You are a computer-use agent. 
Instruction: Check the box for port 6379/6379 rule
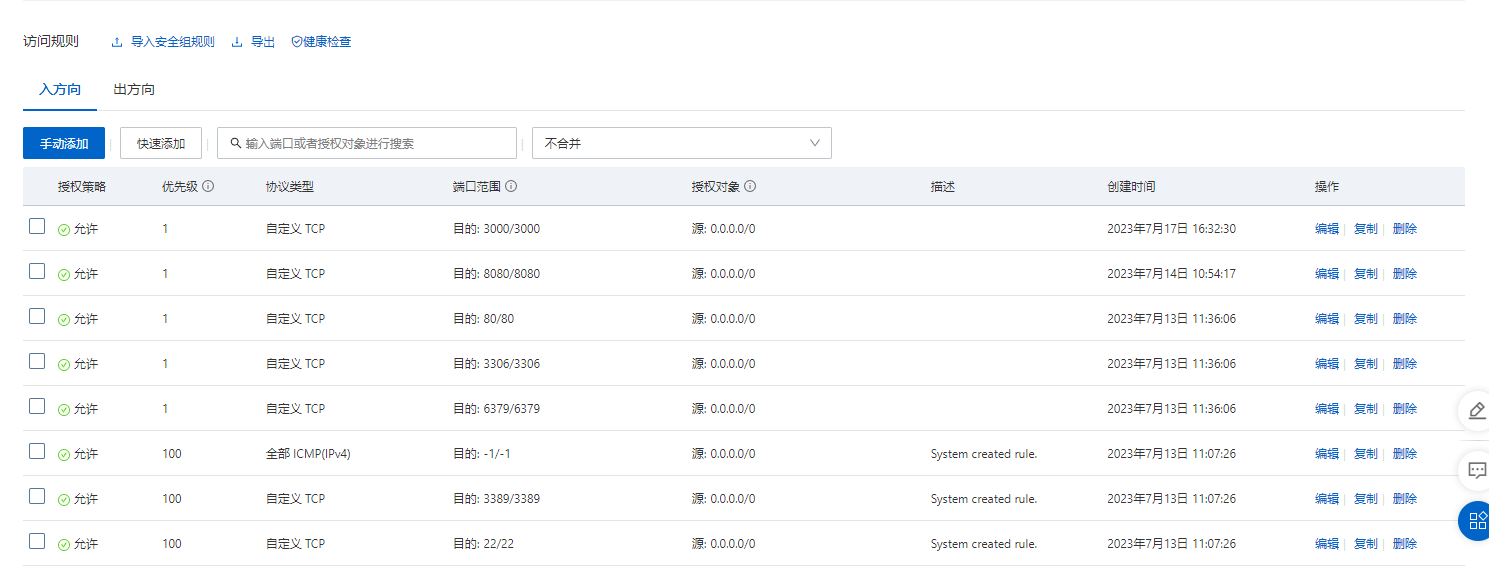click(x=37, y=406)
